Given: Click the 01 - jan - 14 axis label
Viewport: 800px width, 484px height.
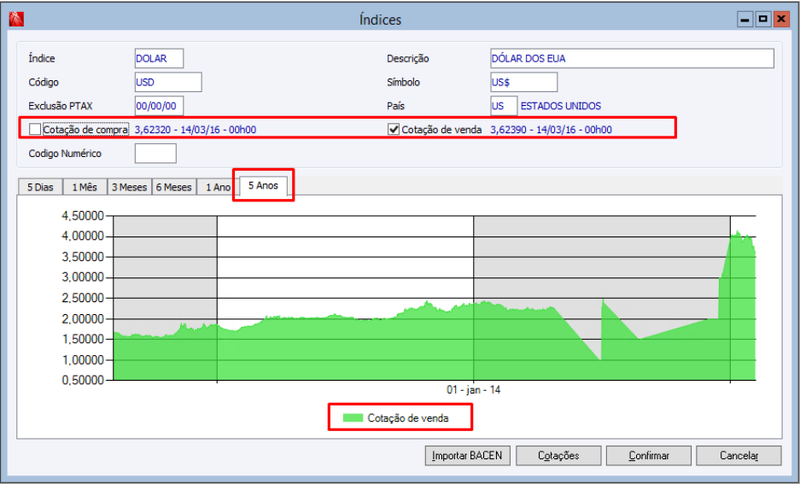Looking at the screenshot, I should (473, 390).
